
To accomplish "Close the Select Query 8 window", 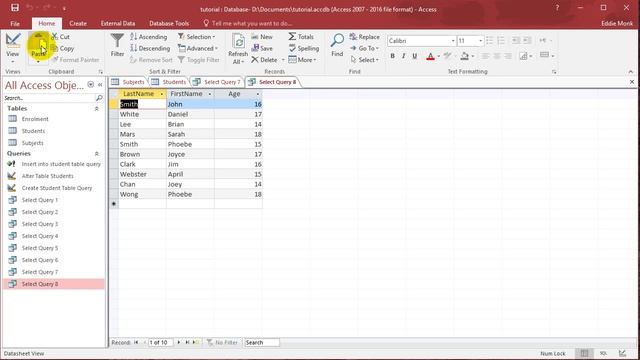I will pos(632,82).
